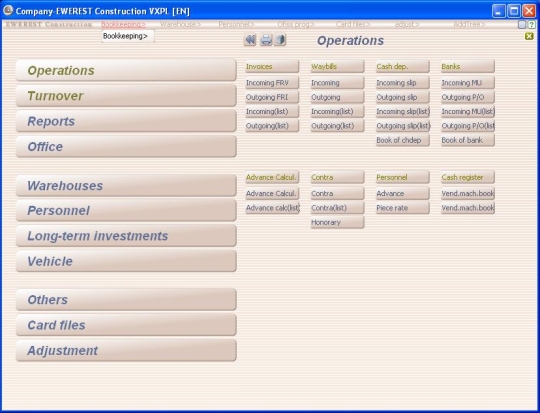Click the printer icon
The image size is (540, 413).
click(266, 40)
